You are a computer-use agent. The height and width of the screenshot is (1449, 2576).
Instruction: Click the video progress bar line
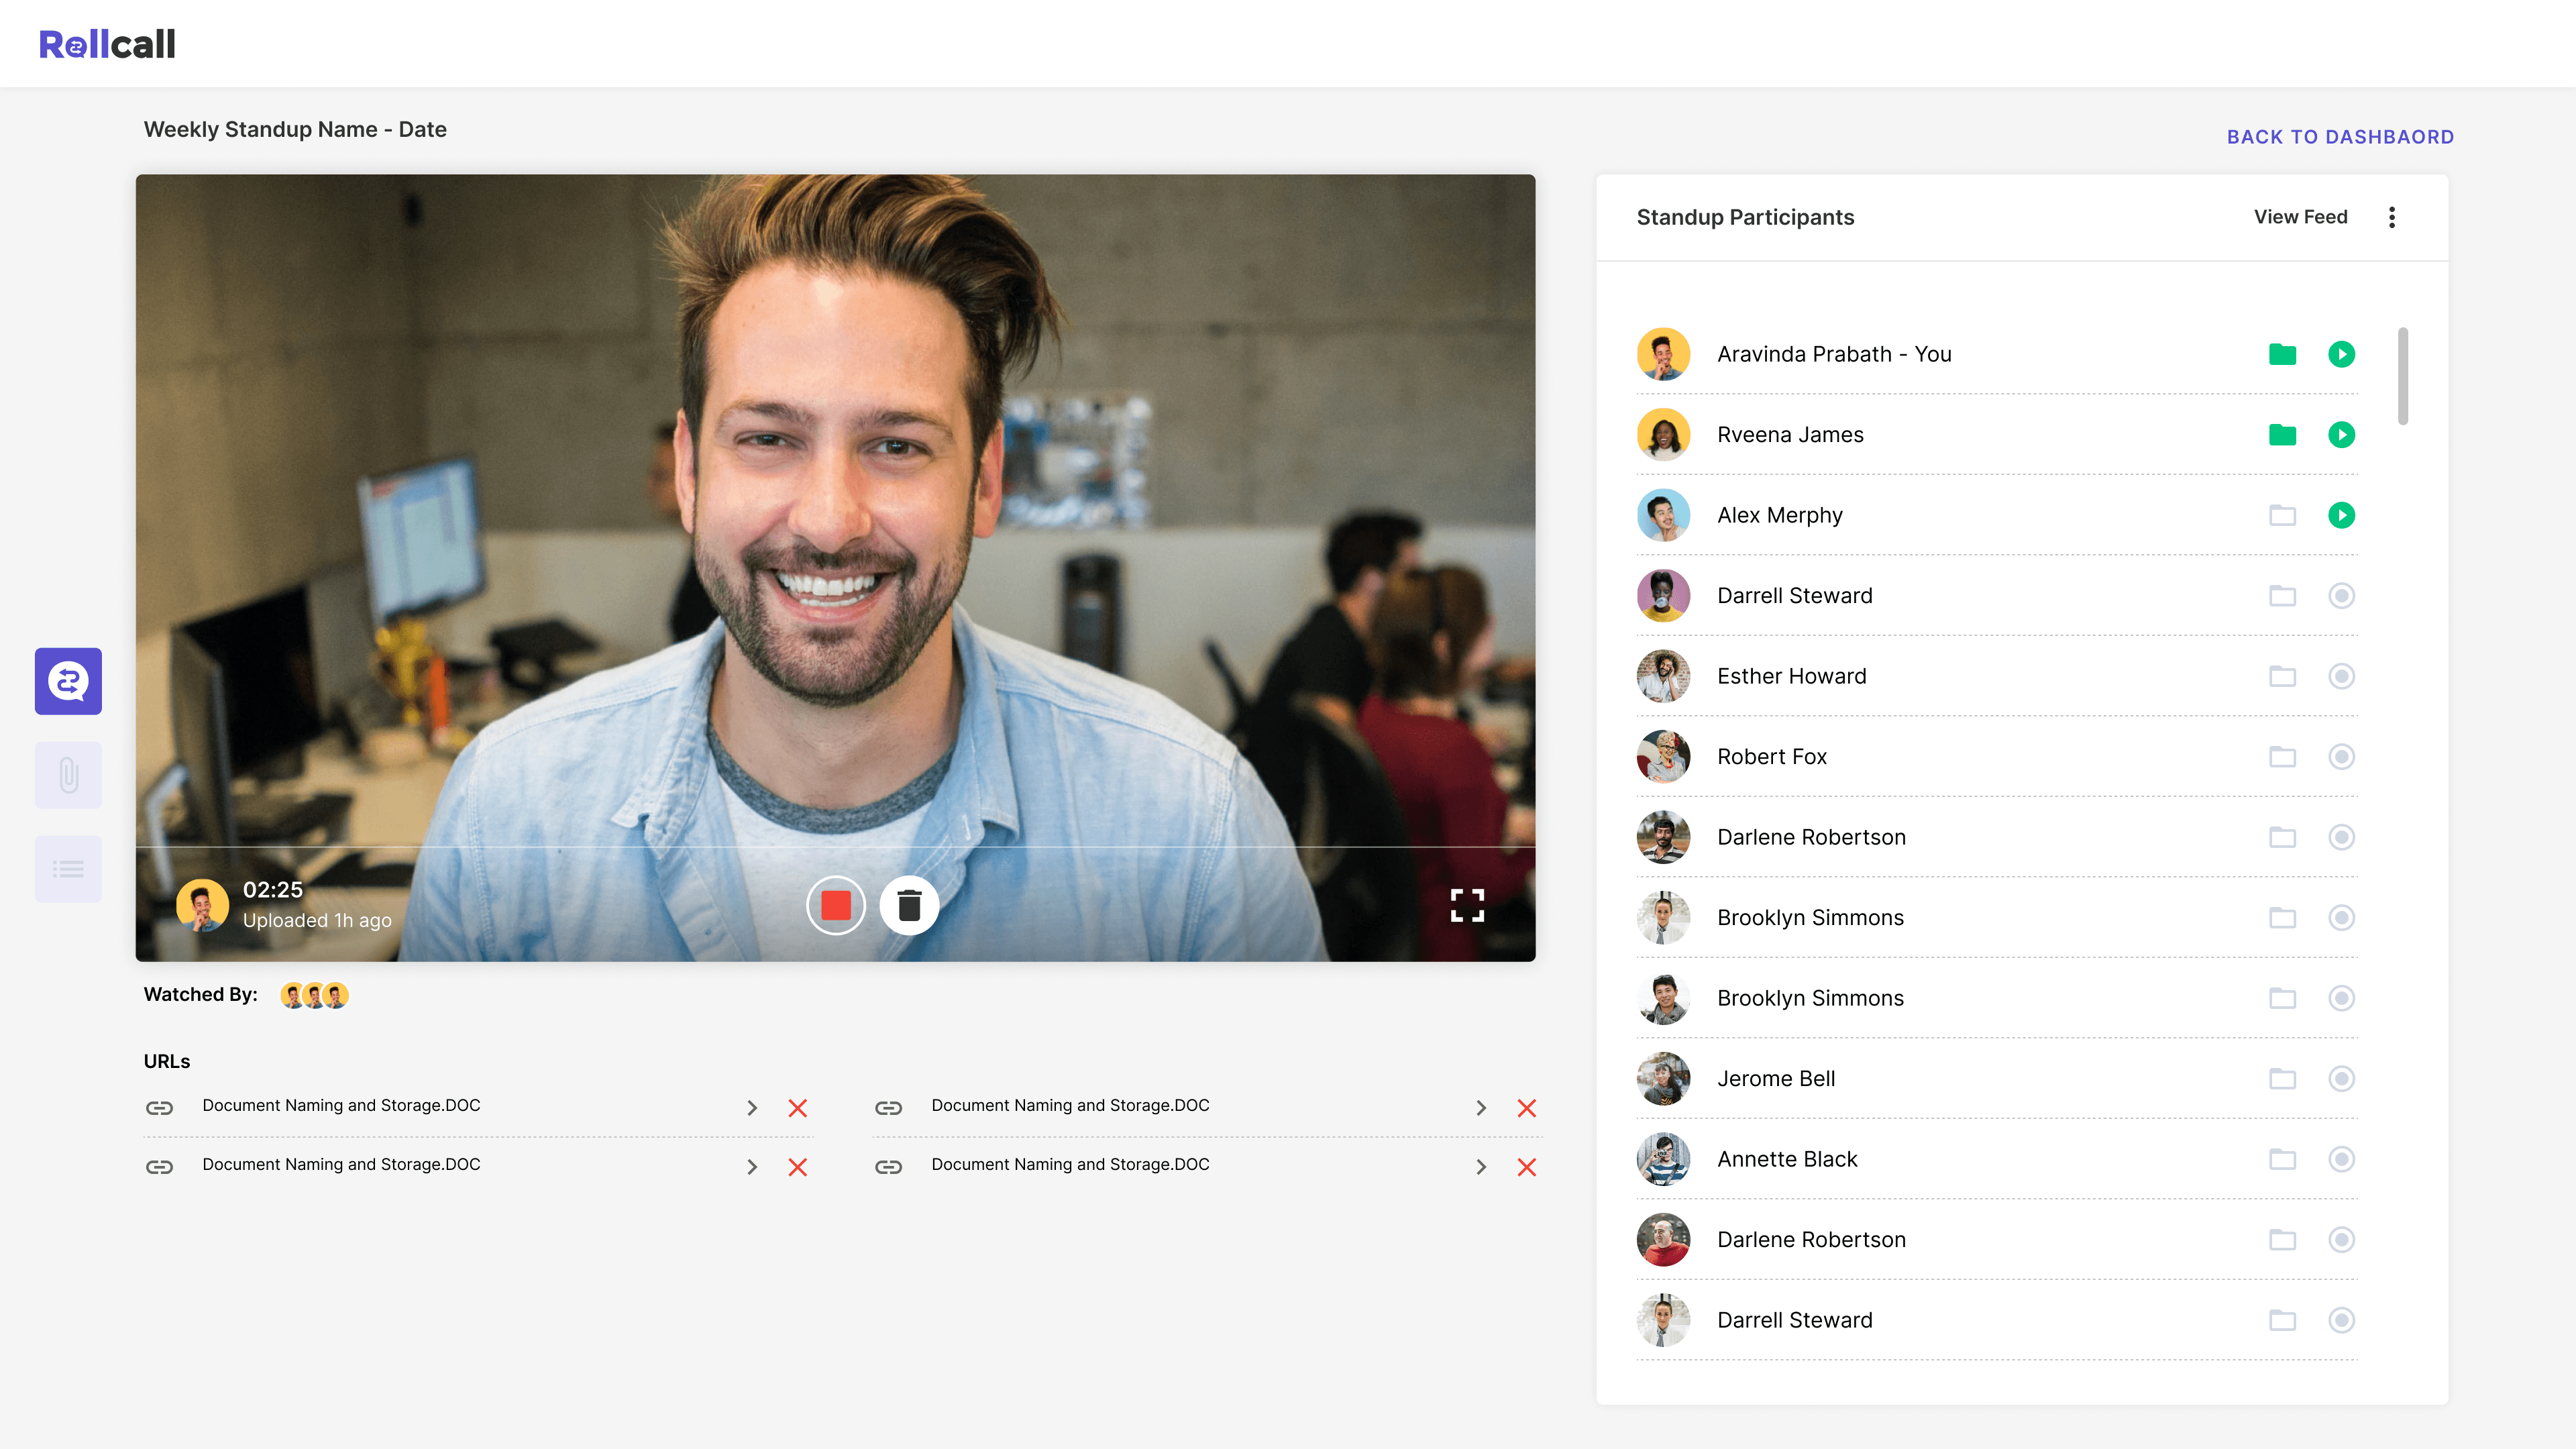pyautogui.click(x=835, y=847)
